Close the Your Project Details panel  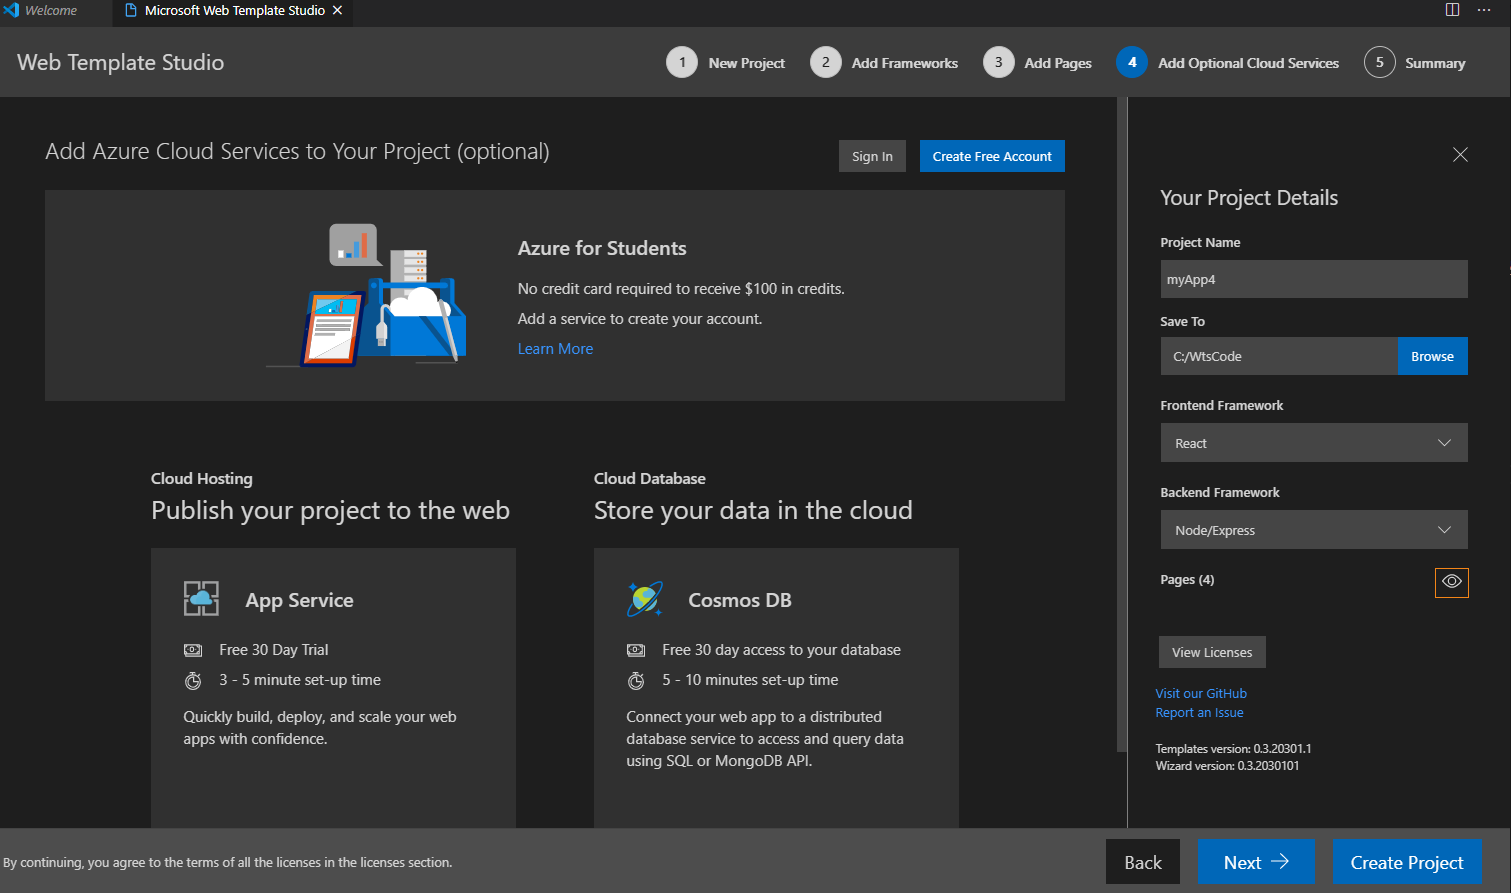click(1460, 154)
